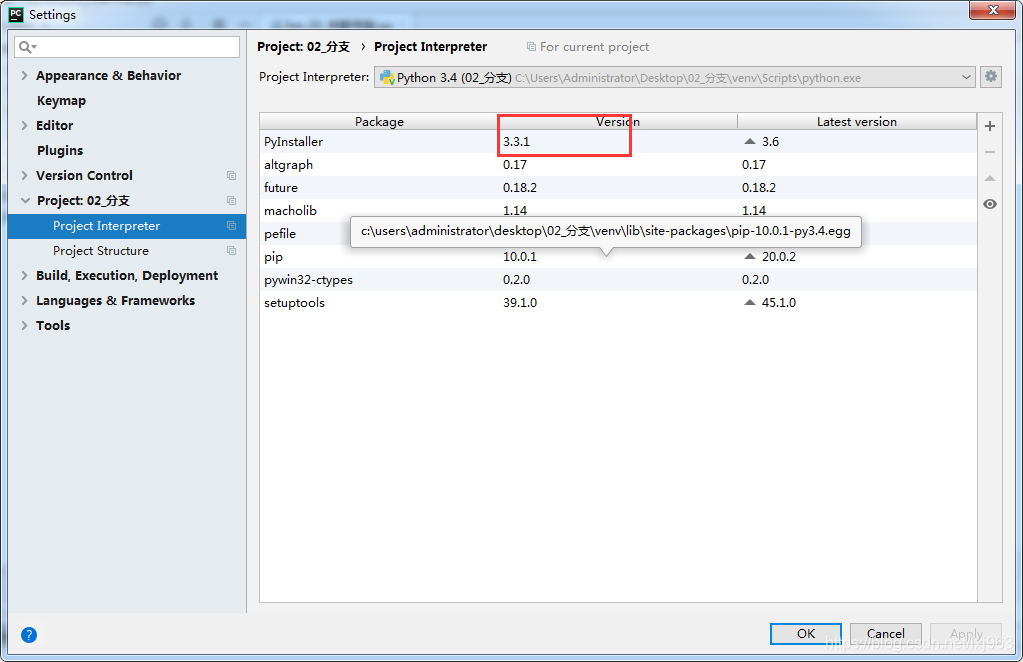Click the settings search input field
Viewport: 1023px width, 662px height.
[x=127, y=47]
